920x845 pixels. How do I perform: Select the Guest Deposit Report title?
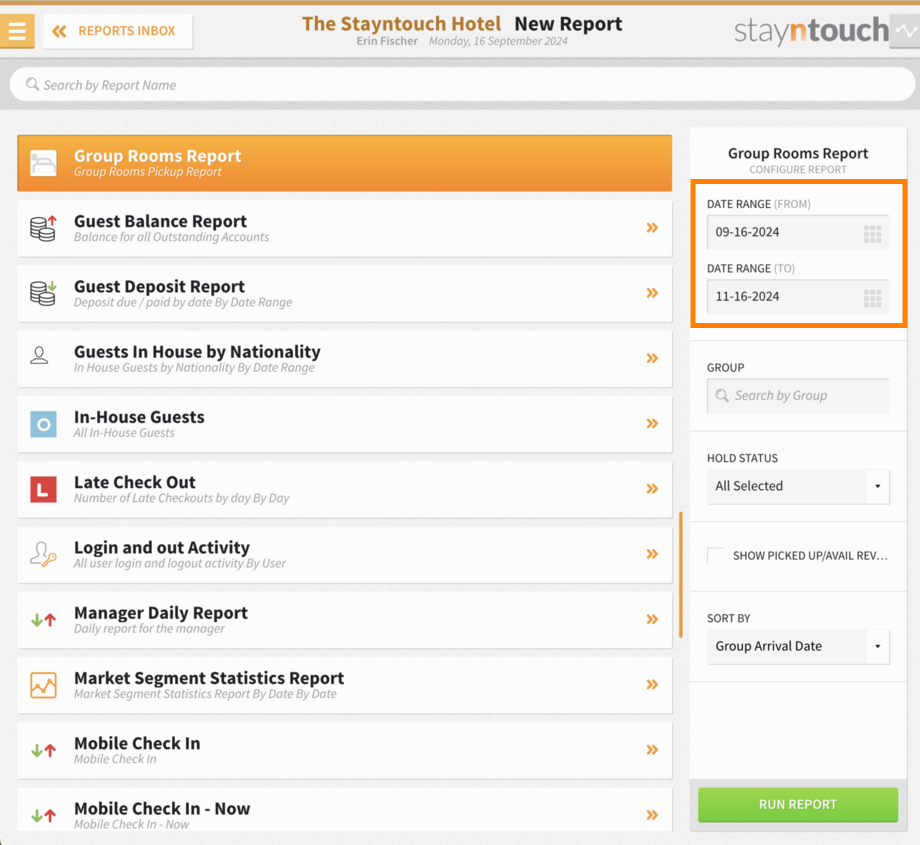(159, 286)
